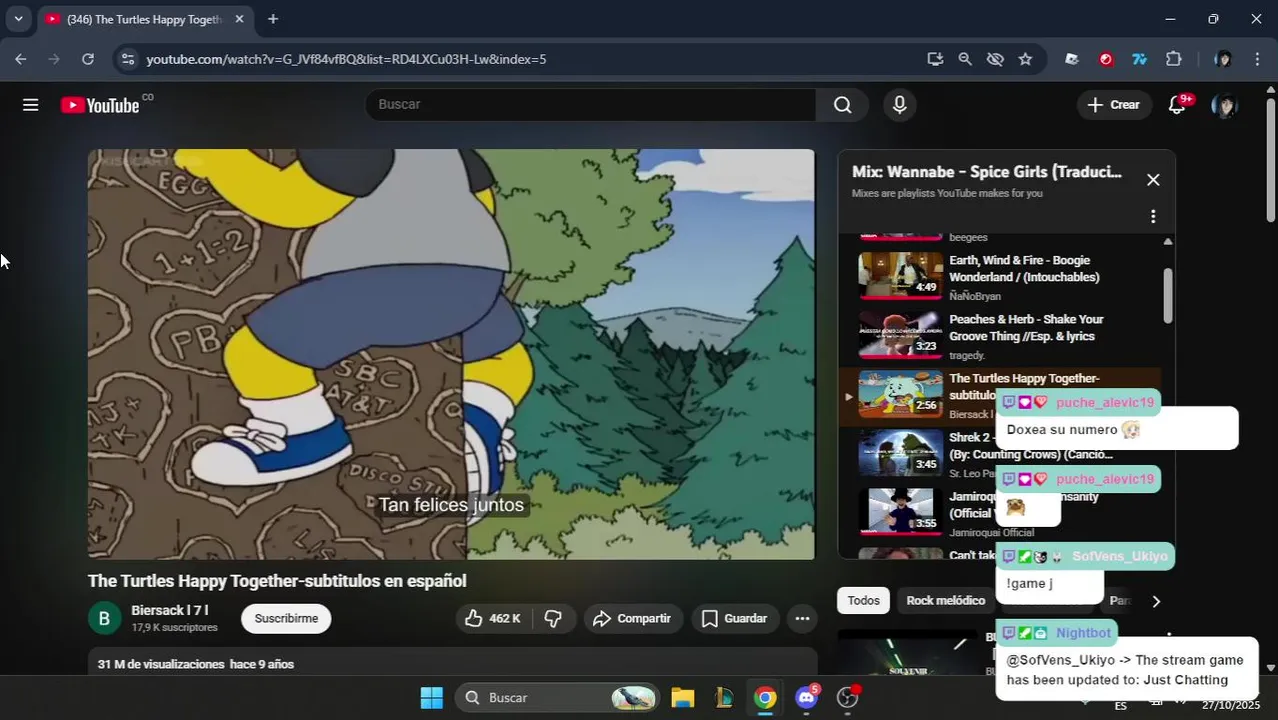Click the page scroll-down arrow
1278x720 pixels.
[x=1271, y=667]
